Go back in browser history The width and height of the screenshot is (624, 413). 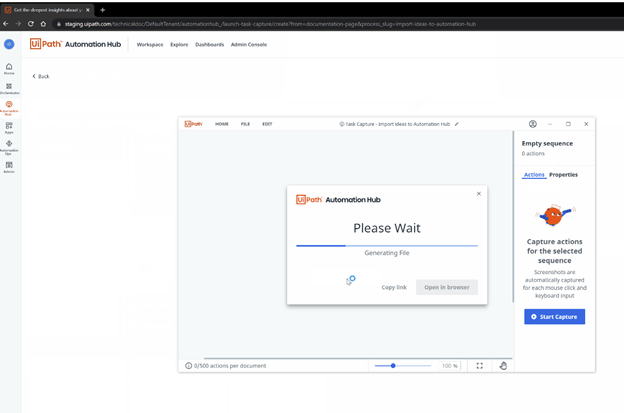pos(6,24)
